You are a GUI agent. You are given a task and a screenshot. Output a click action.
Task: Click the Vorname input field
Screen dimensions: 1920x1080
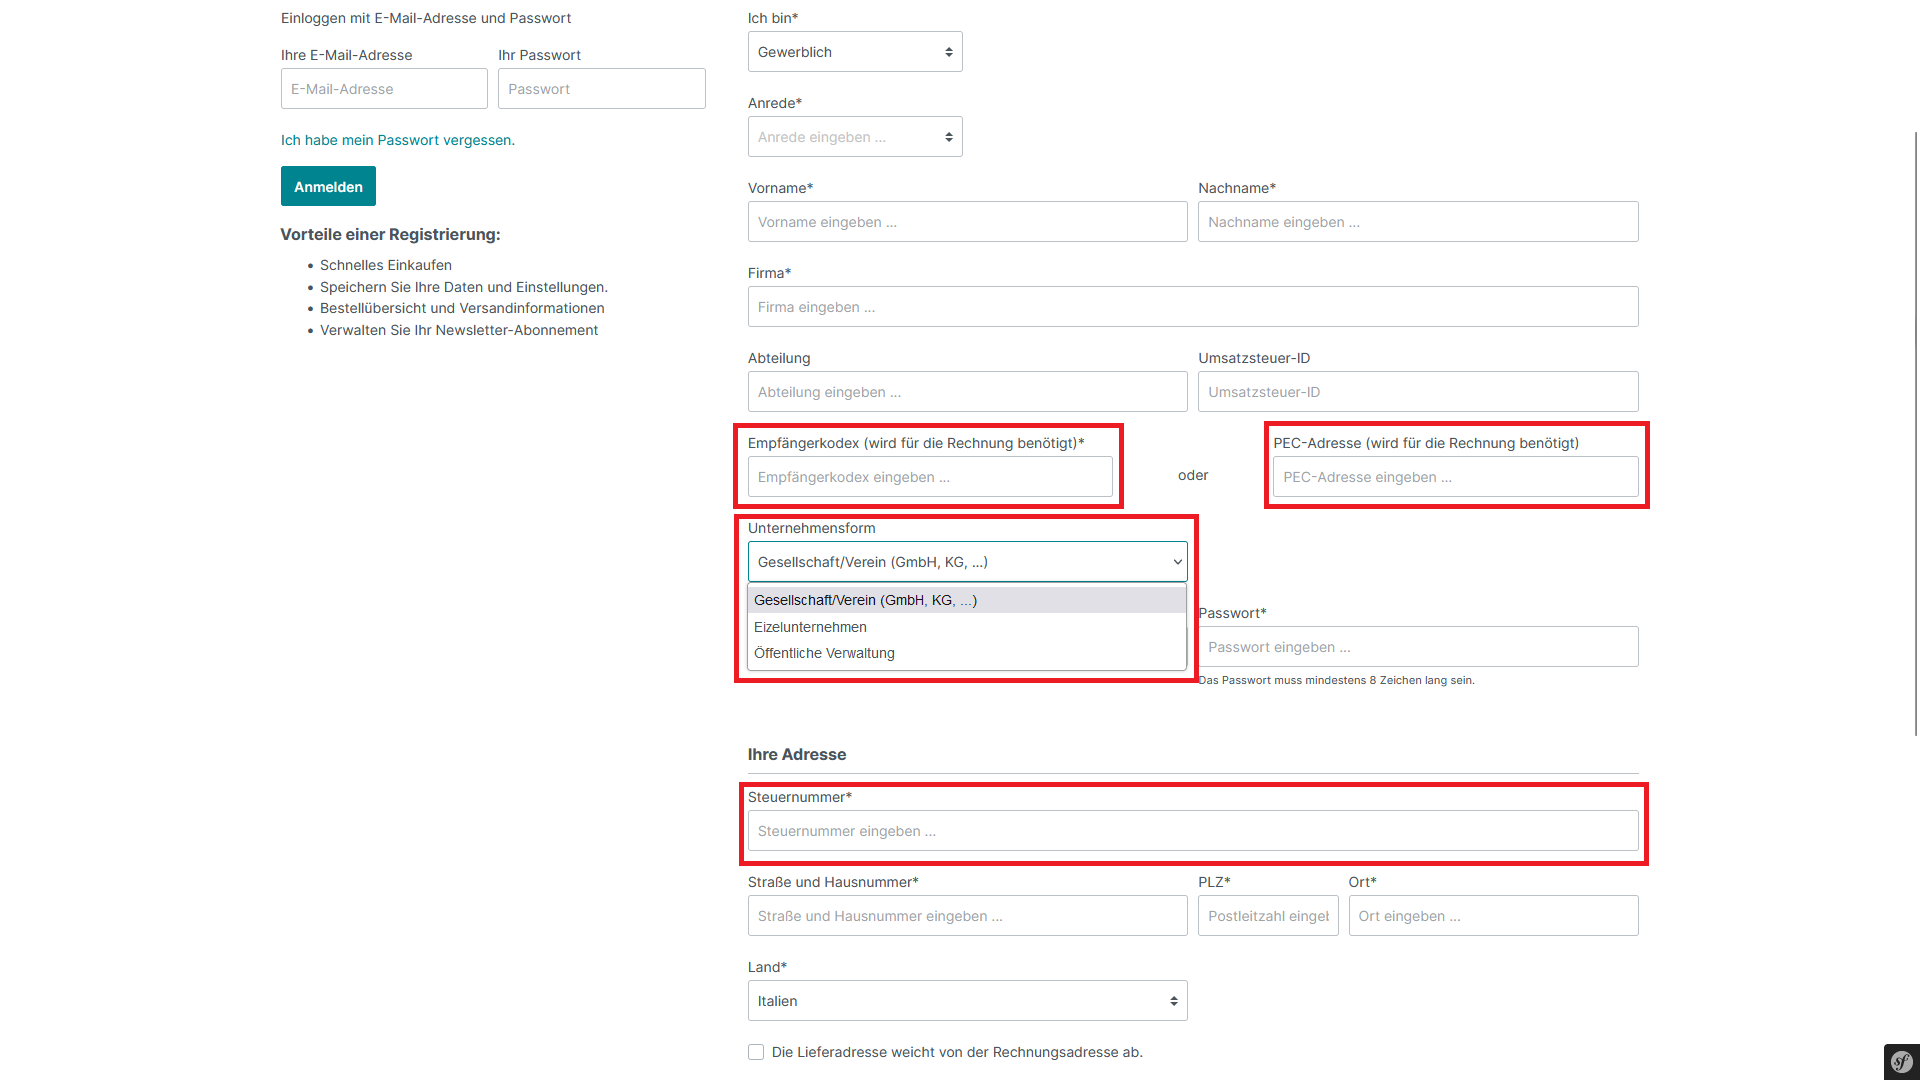pos(967,222)
